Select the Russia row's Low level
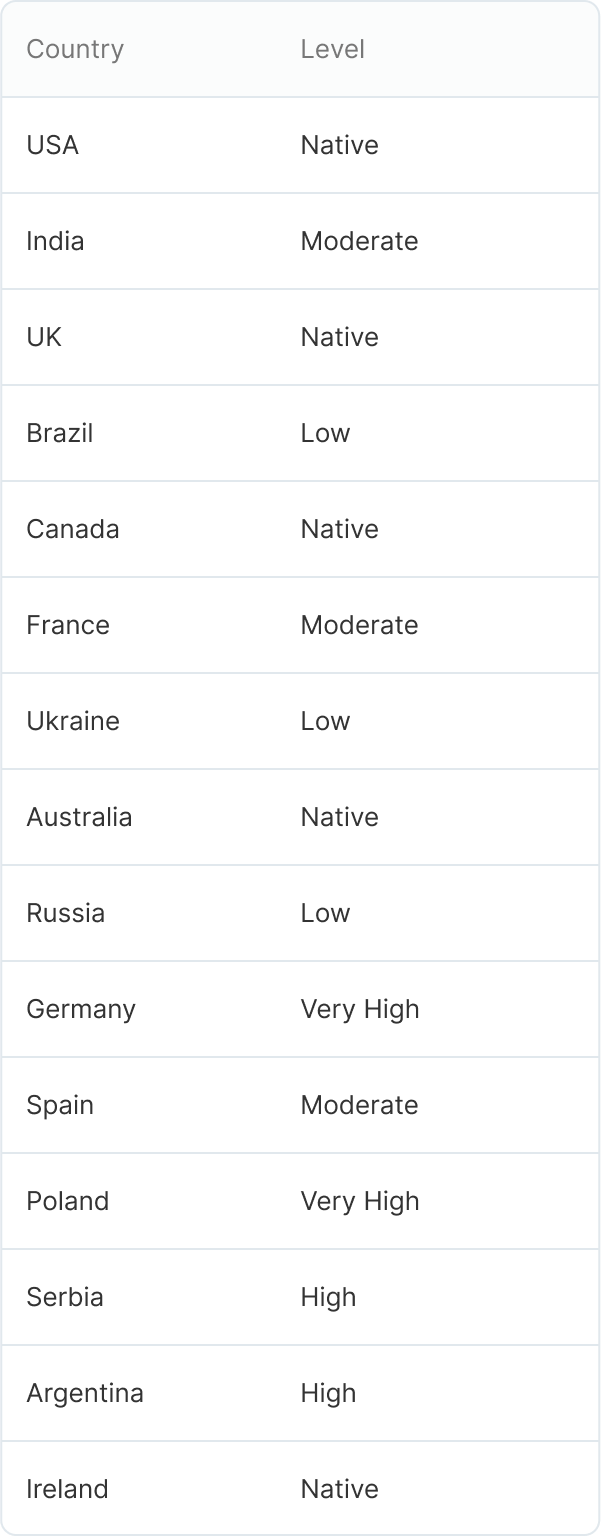The height and width of the screenshot is (1536, 601). pos(326,913)
